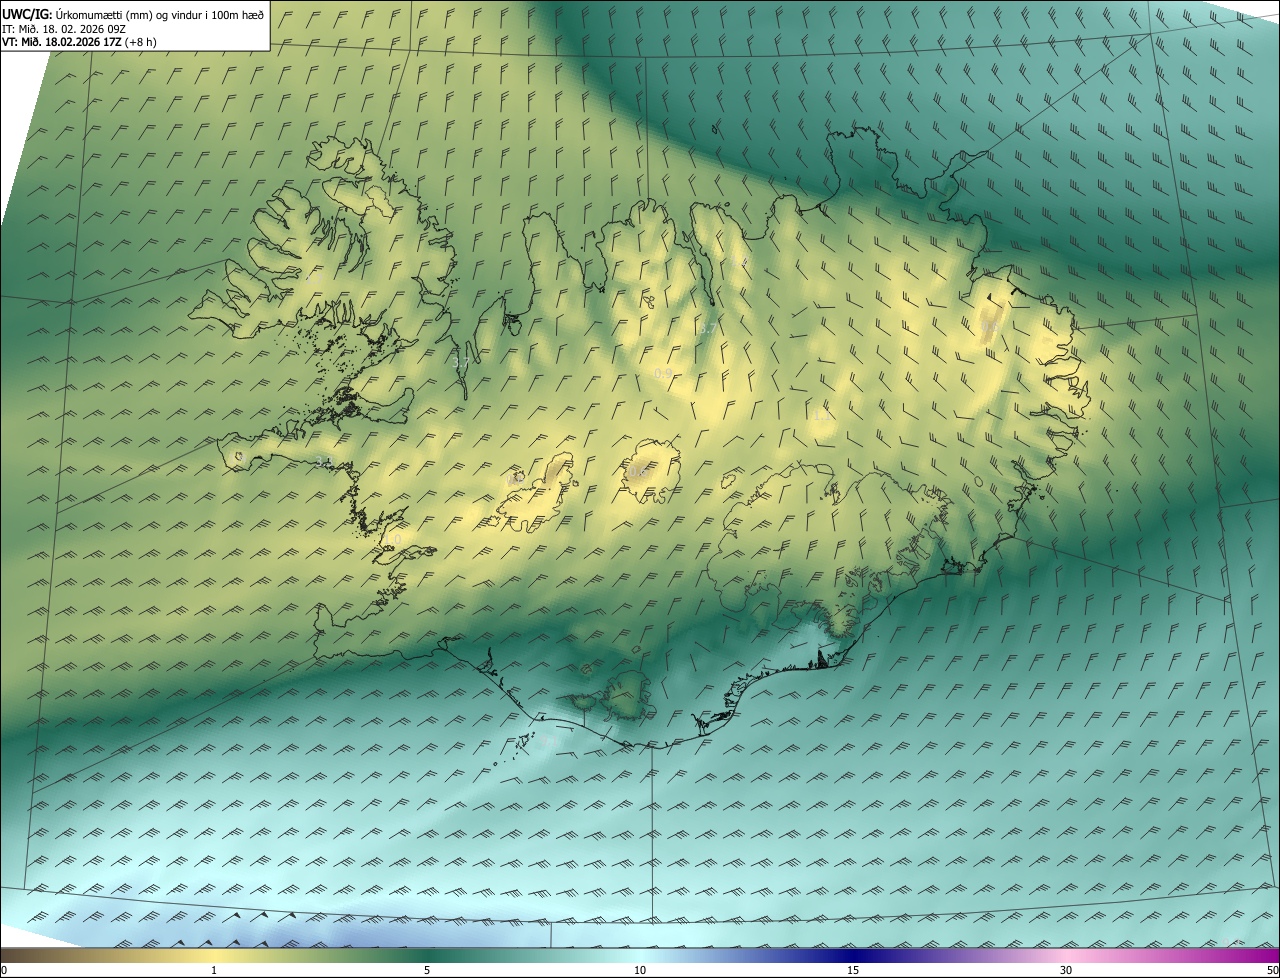Click the pink legend section at 30
Image resolution: width=1280 pixels, height=978 pixels.
(x=1066, y=955)
